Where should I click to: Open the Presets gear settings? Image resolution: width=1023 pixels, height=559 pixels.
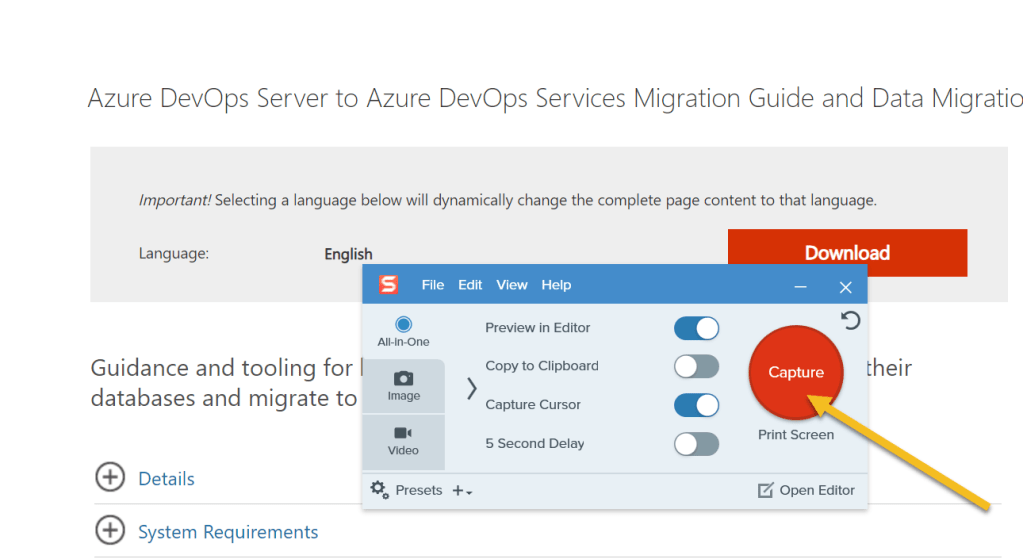(x=380, y=490)
